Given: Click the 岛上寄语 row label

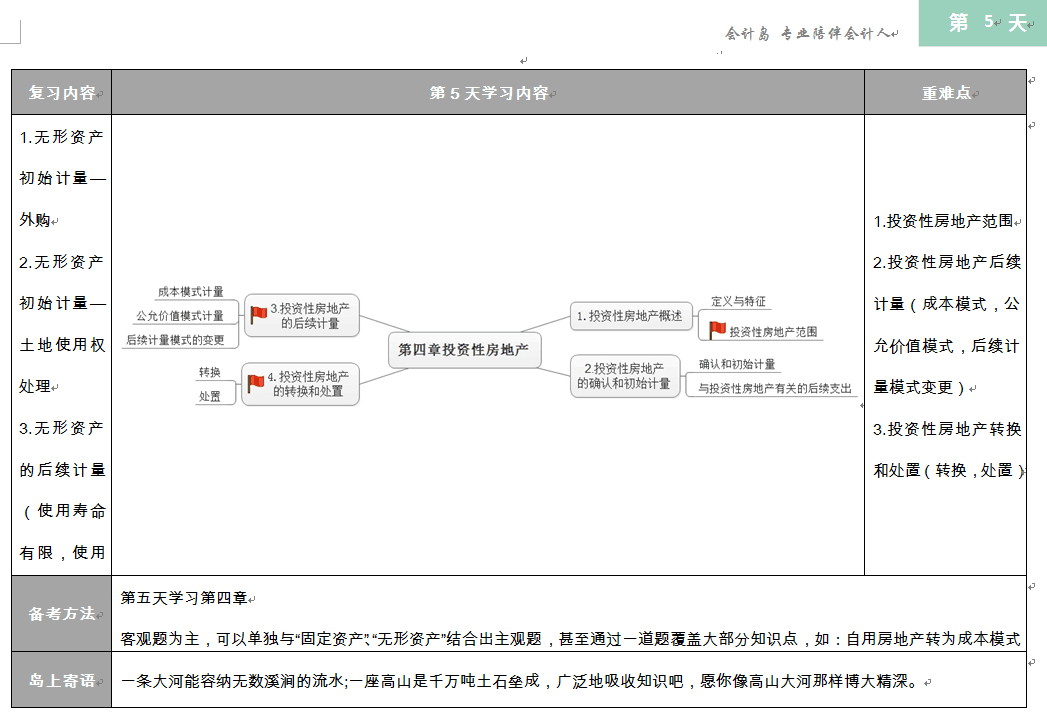Looking at the screenshot, I should [x=61, y=680].
